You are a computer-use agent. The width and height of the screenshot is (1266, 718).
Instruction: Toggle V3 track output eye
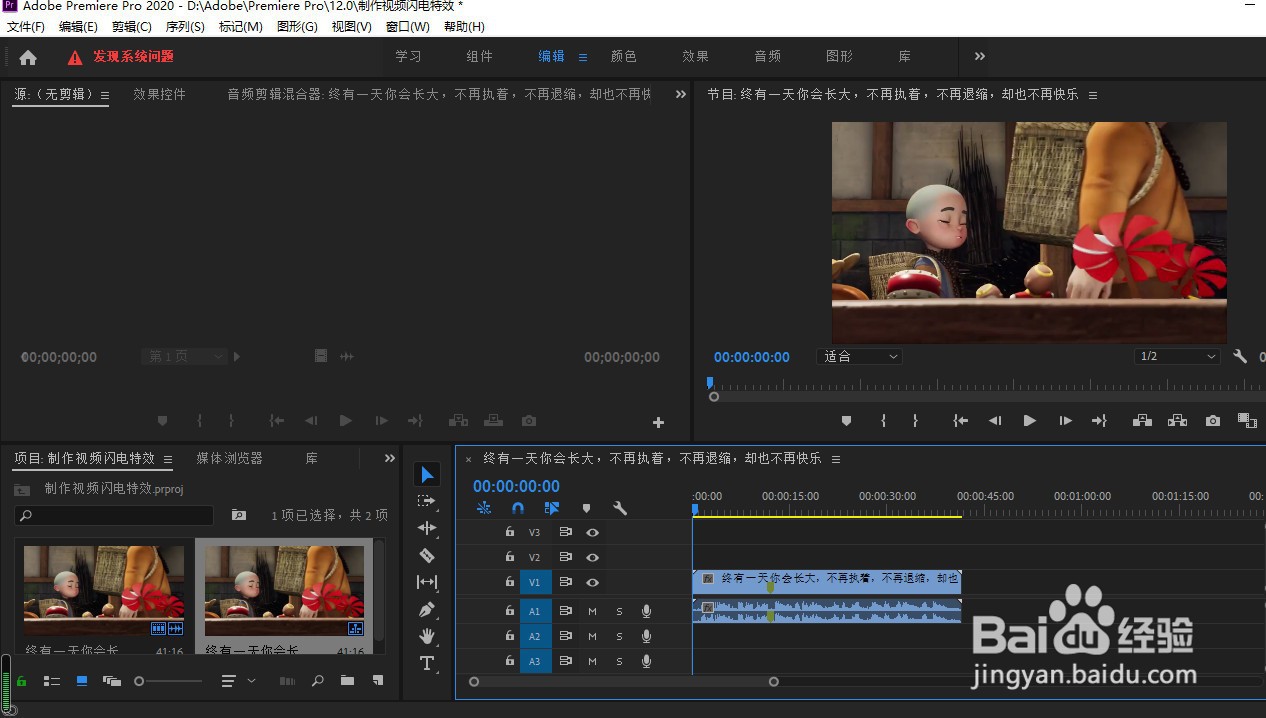[592, 533]
